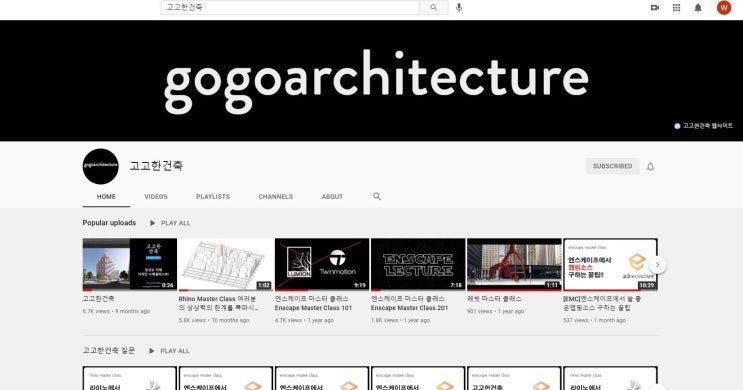The height and width of the screenshot is (390, 743).
Task: Open the Lumion Twinmotion 9:19 thumbnail
Action: (x=322, y=264)
